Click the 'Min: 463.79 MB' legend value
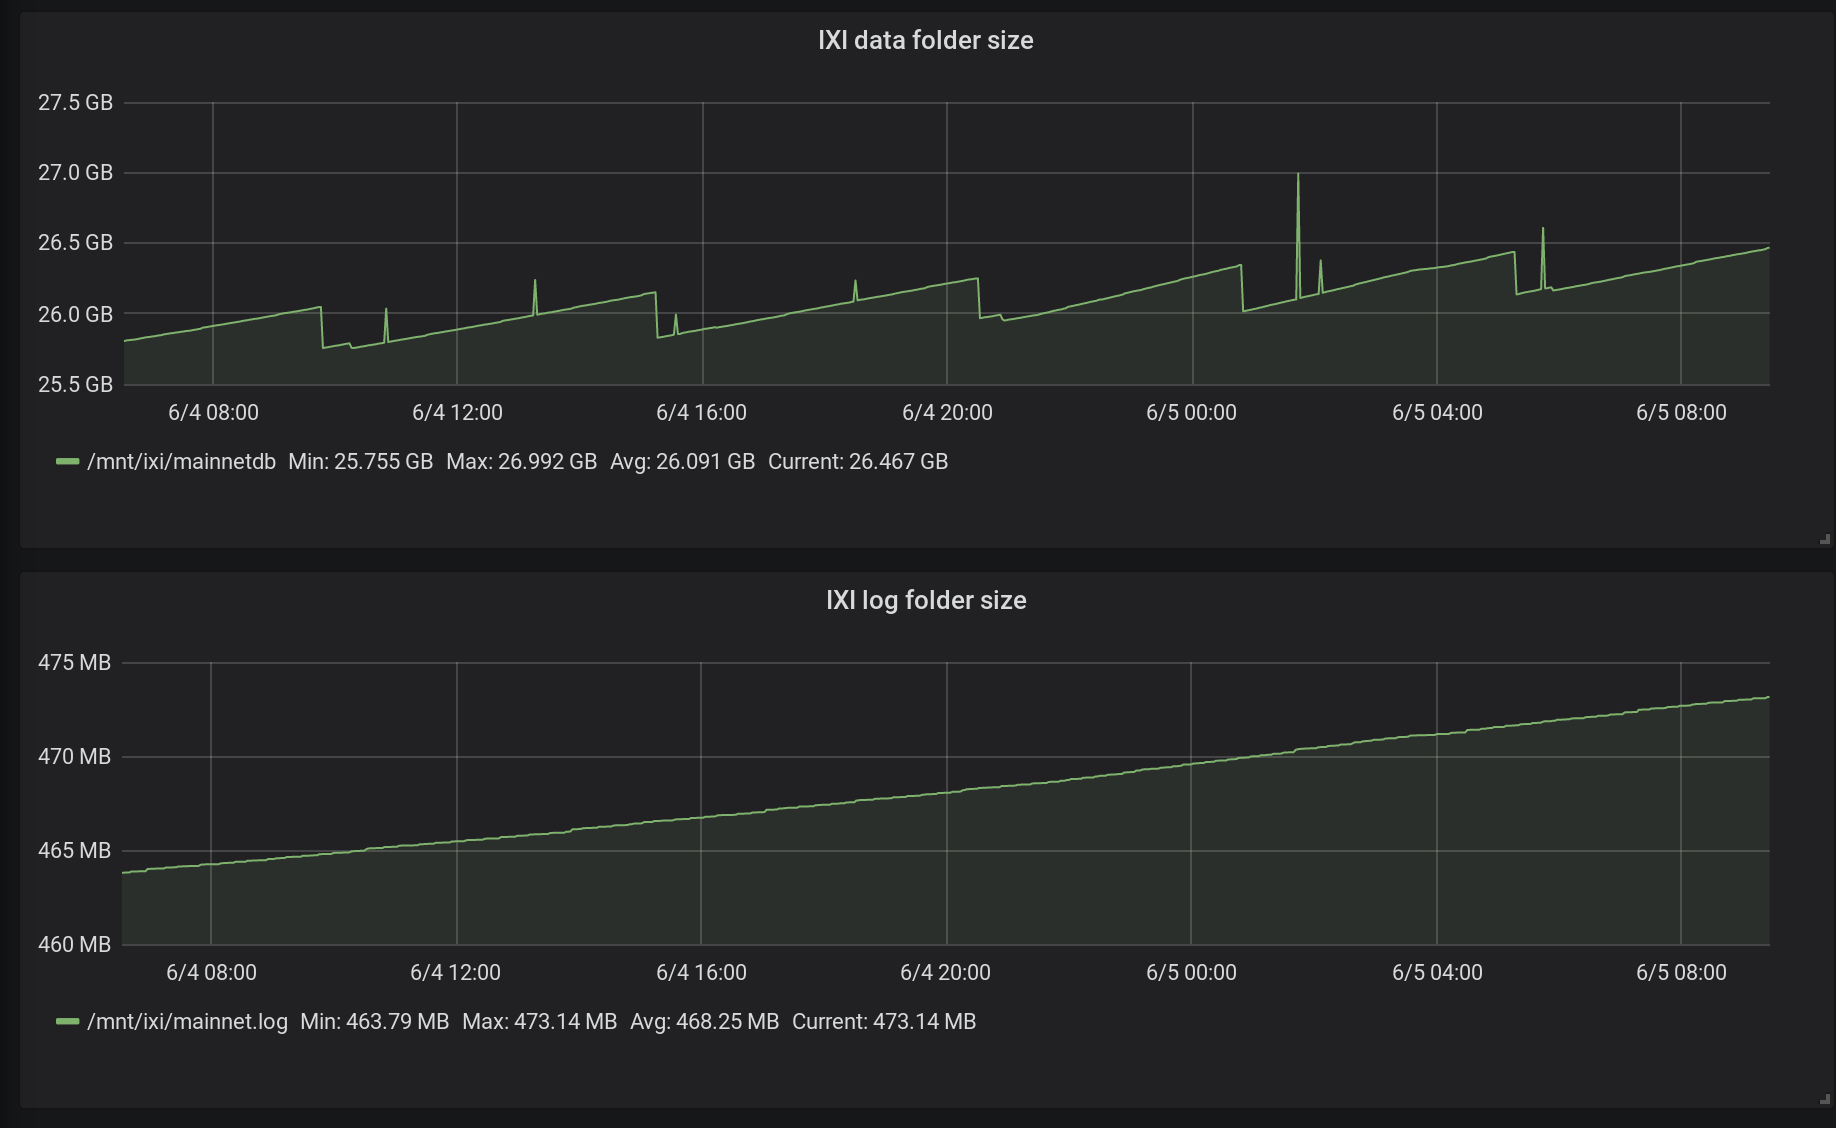1836x1128 pixels. pos(374,1022)
